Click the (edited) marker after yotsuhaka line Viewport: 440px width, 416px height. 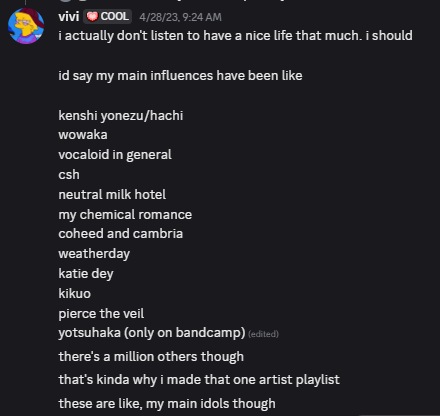click(x=263, y=334)
